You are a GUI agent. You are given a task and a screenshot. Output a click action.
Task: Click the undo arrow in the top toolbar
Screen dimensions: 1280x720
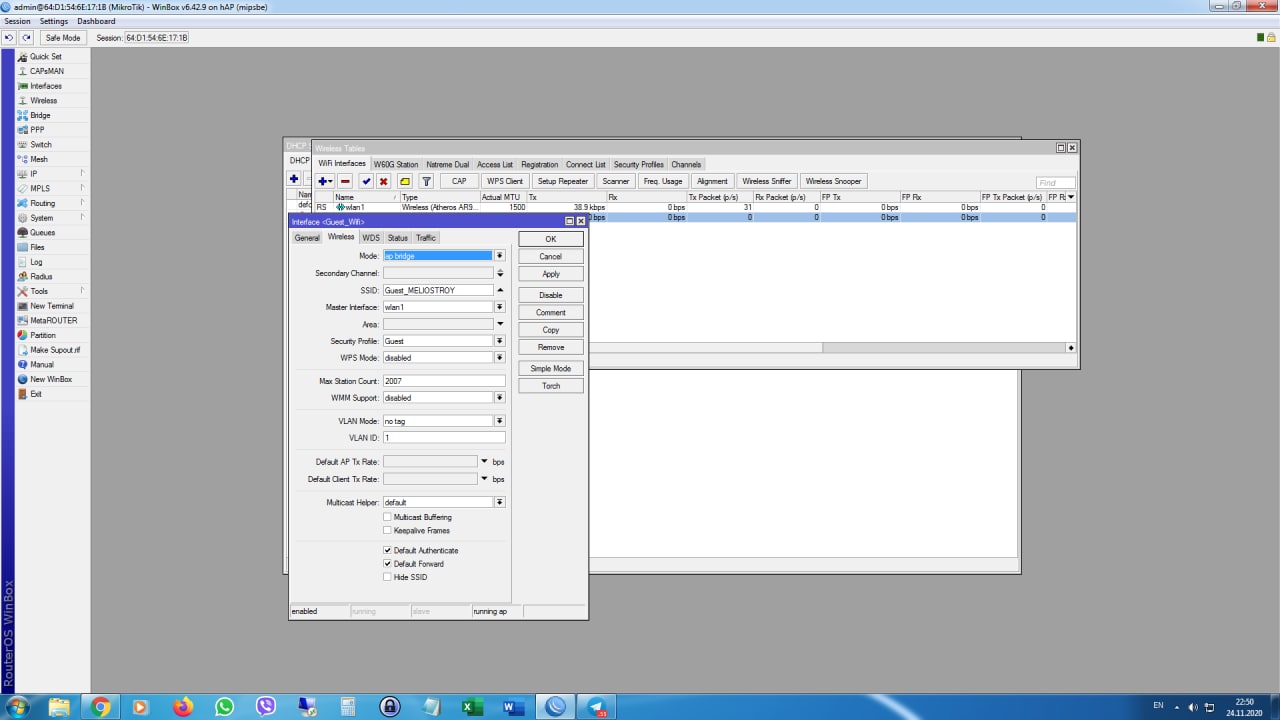9,38
